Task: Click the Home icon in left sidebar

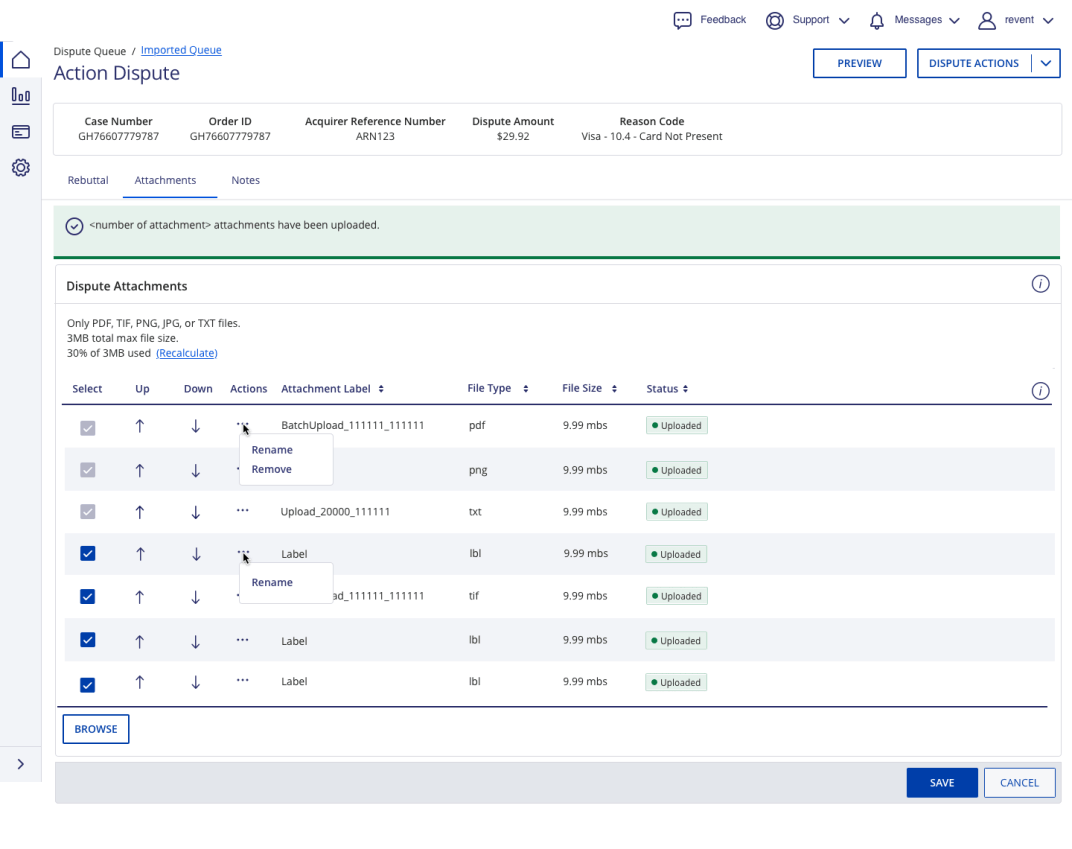Action: 20,60
